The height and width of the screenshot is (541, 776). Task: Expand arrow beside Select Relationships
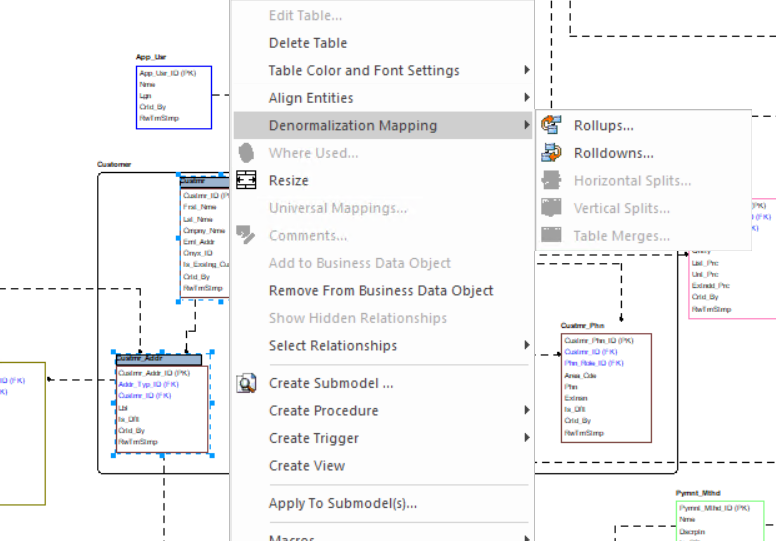coord(527,345)
